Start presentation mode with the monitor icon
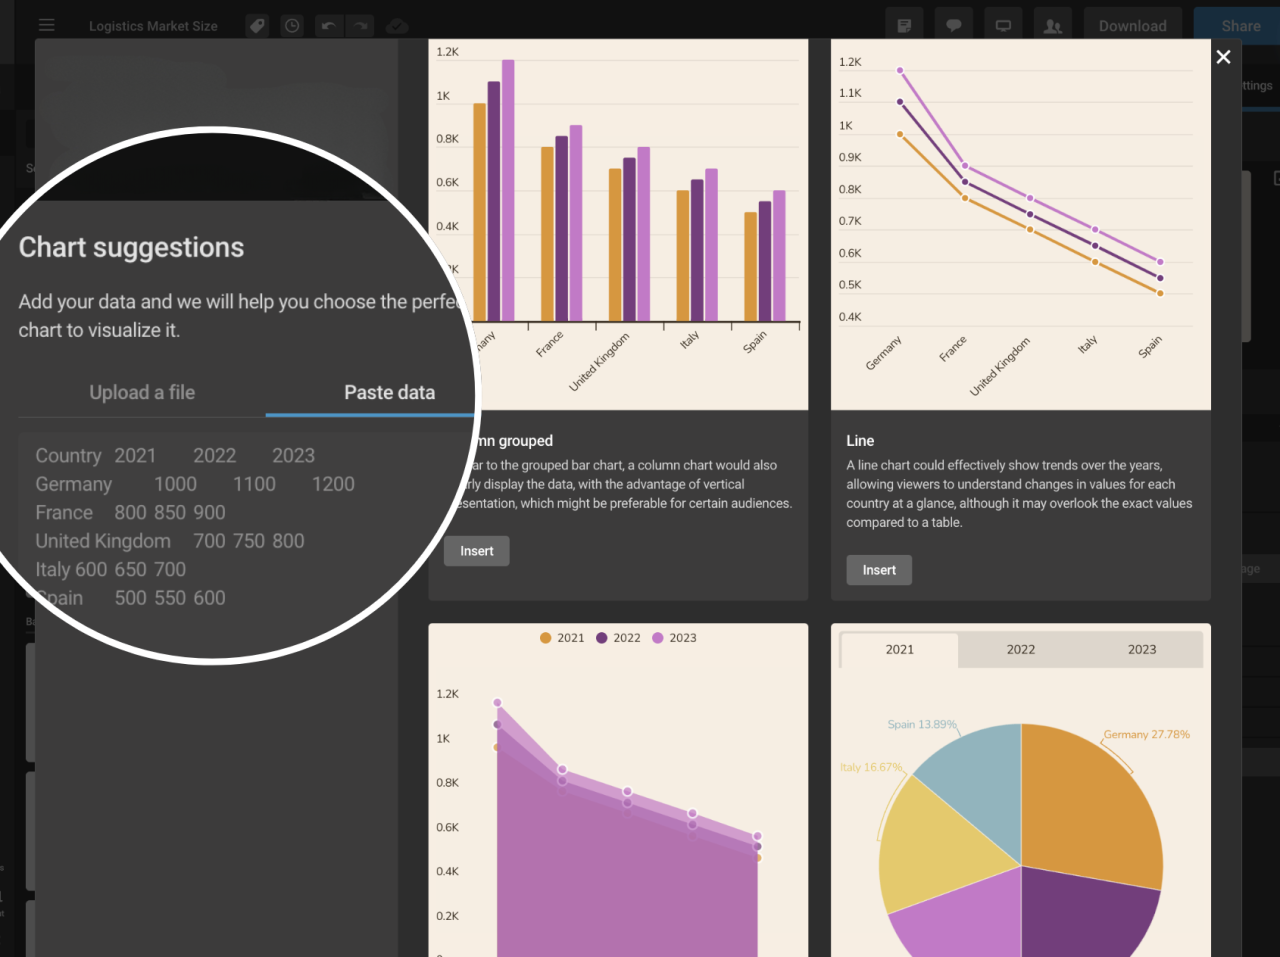The image size is (1280, 957). [x=1003, y=25]
